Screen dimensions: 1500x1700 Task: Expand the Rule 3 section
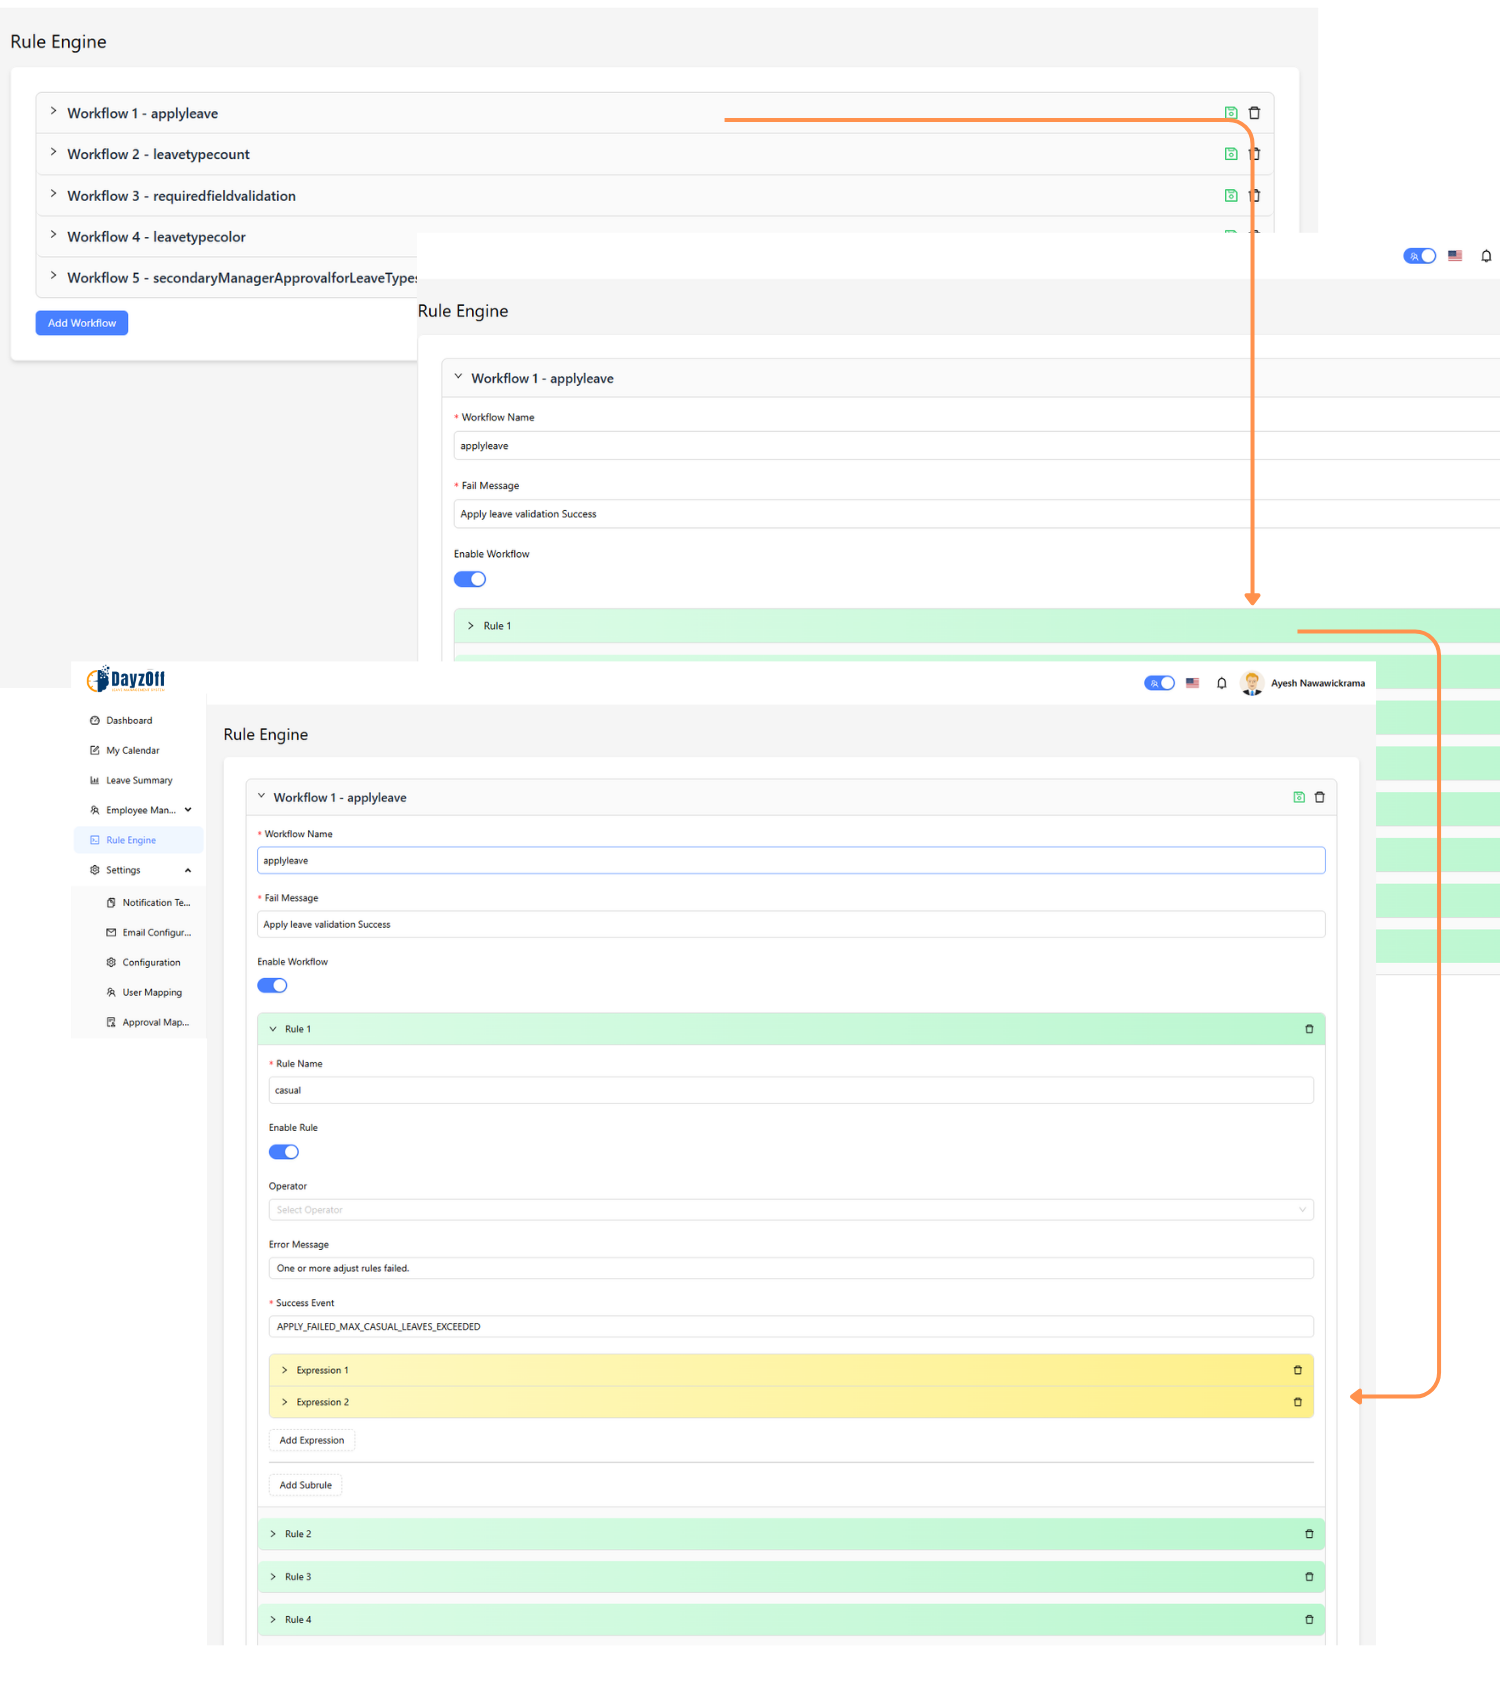(x=298, y=1577)
